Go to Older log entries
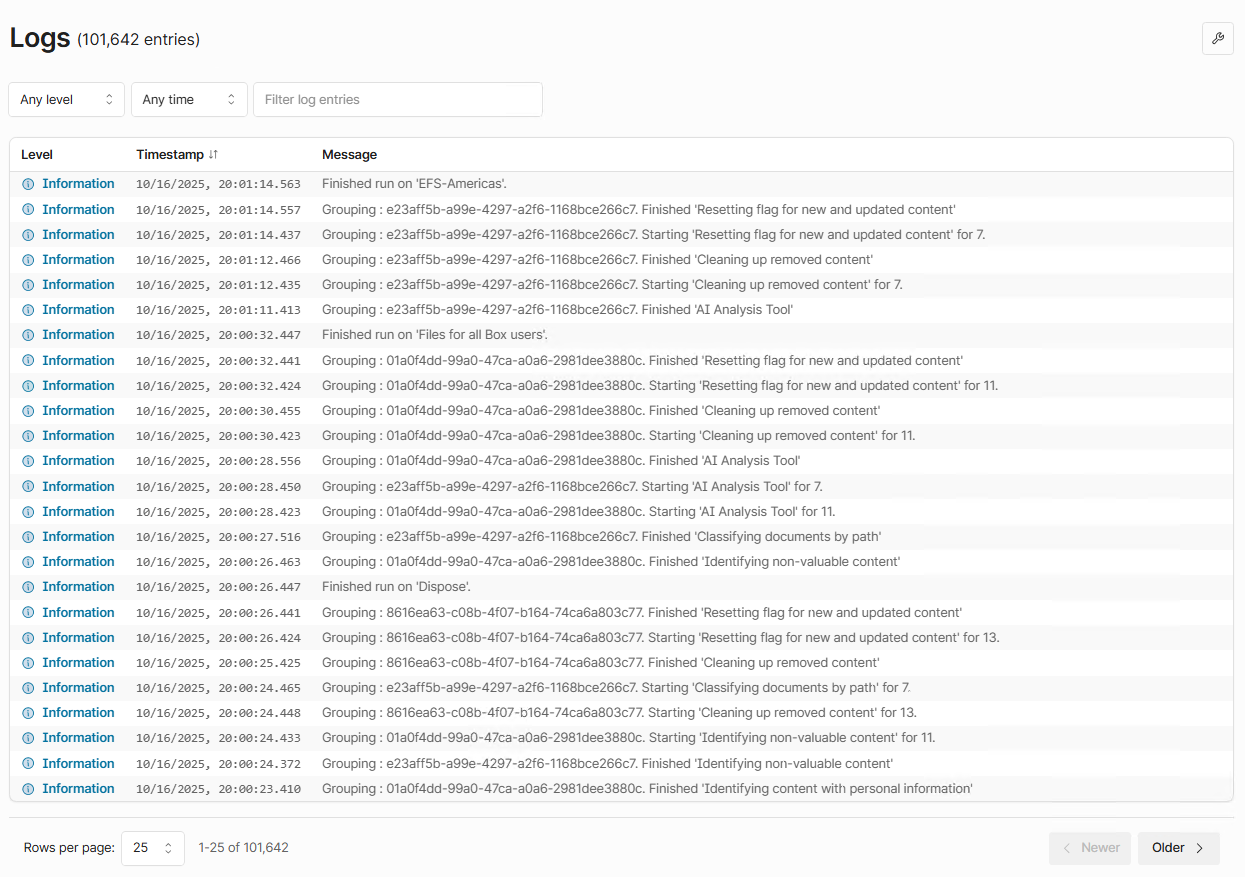Viewport: 1245px width, 877px height. coord(1178,848)
